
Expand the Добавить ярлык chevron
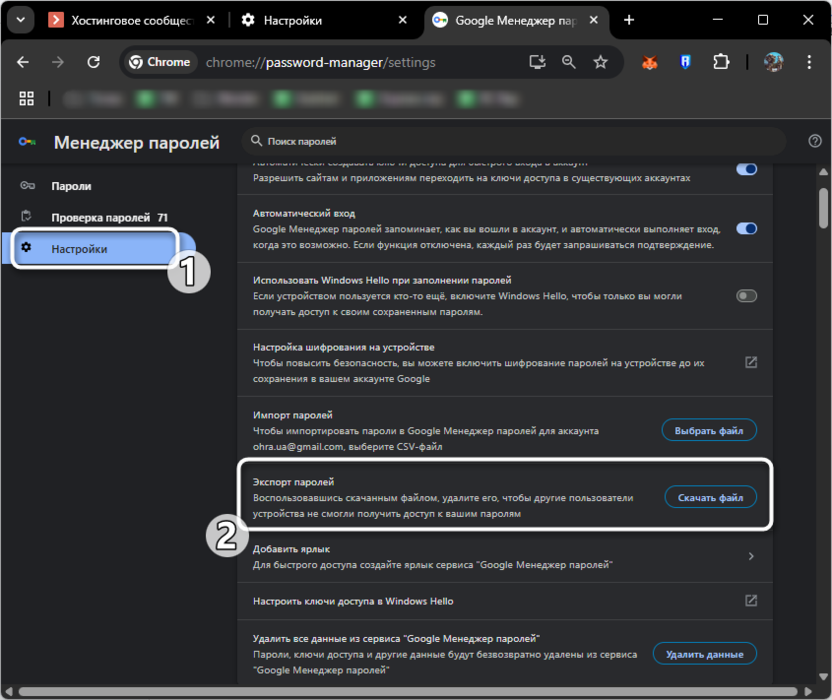[x=751, y=556]
